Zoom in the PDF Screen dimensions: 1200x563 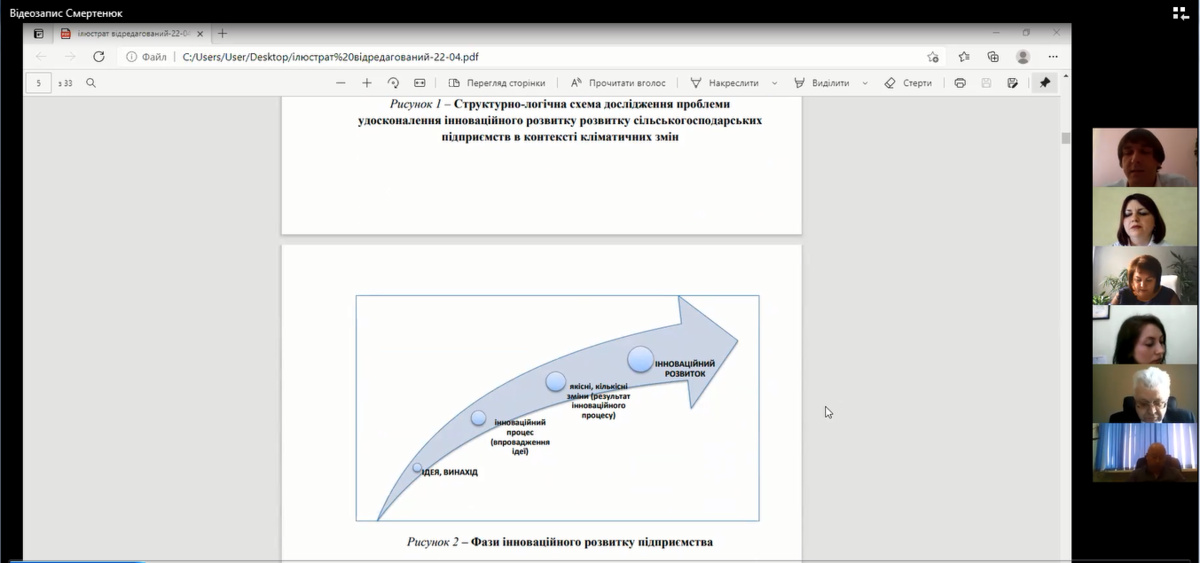point(367,83)
